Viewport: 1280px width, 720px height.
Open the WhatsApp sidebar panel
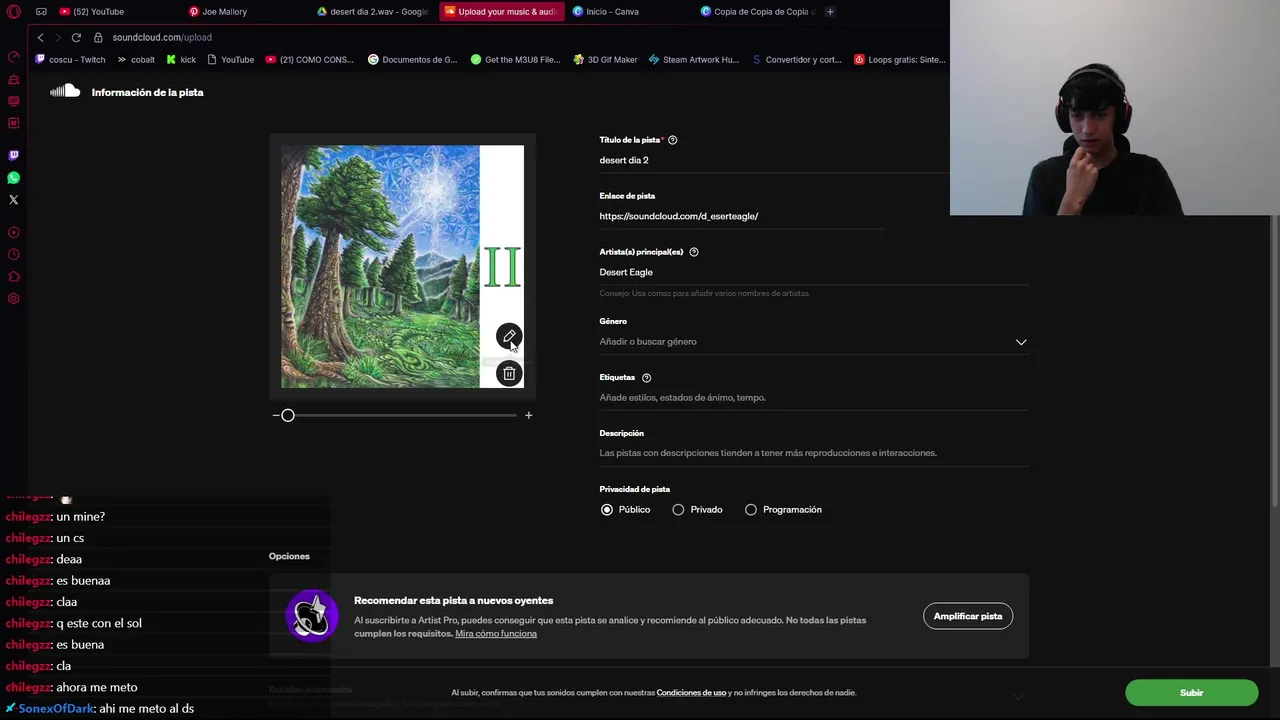(13, 177)
